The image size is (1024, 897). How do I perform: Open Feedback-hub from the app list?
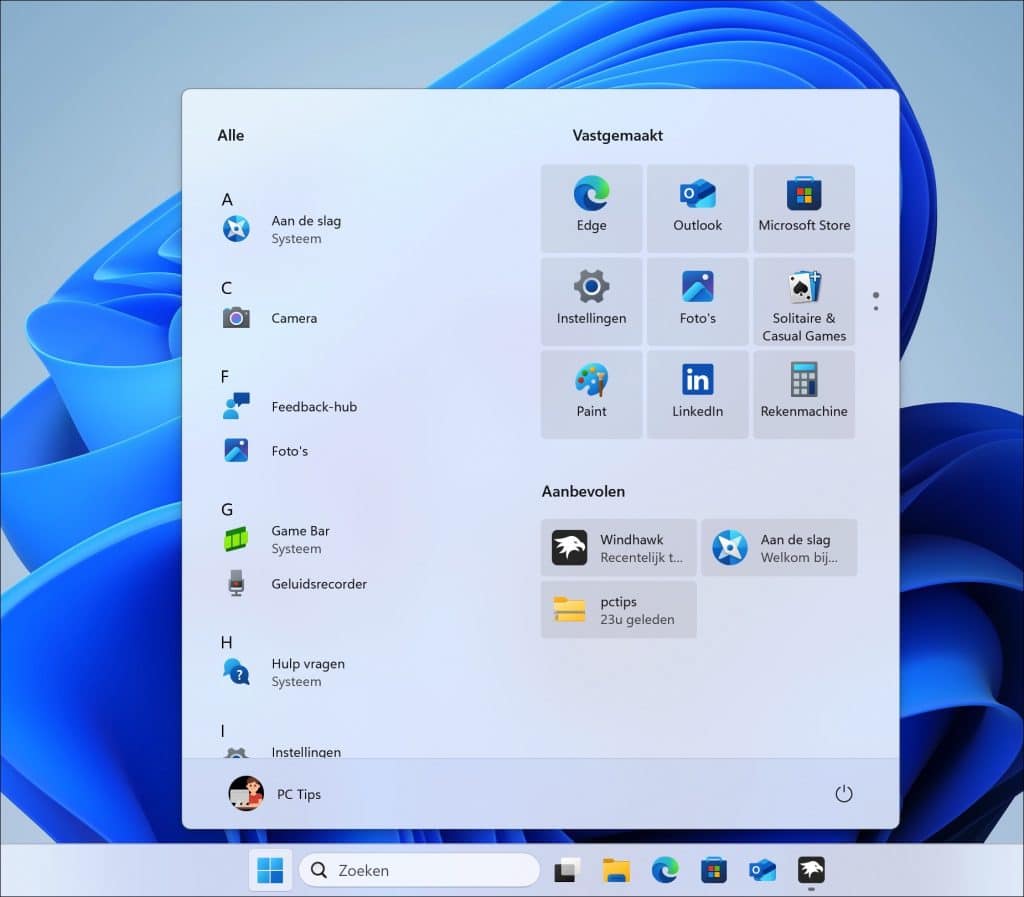pos(313,407)
